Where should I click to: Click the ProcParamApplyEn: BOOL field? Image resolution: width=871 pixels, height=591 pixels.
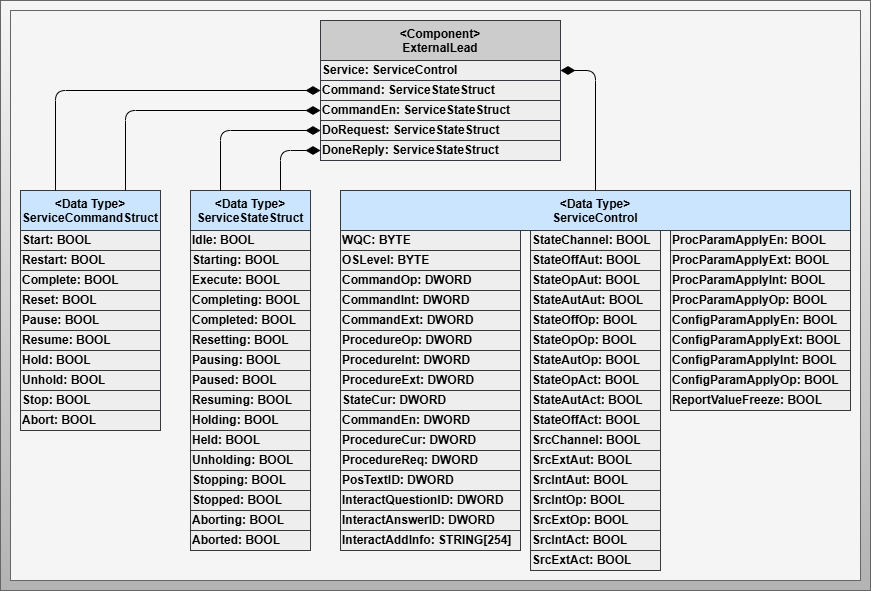(x=760, y=240)
